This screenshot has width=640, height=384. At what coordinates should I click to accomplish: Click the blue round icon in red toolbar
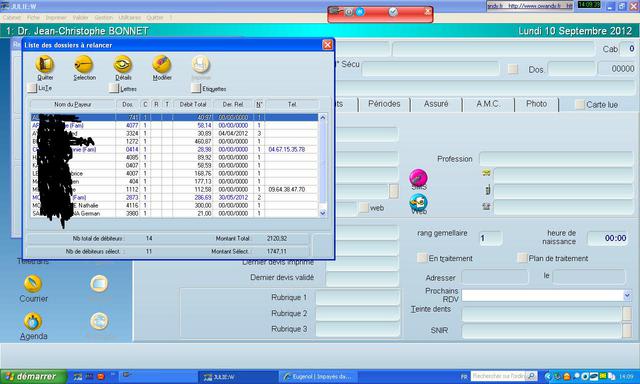(360, 12)
